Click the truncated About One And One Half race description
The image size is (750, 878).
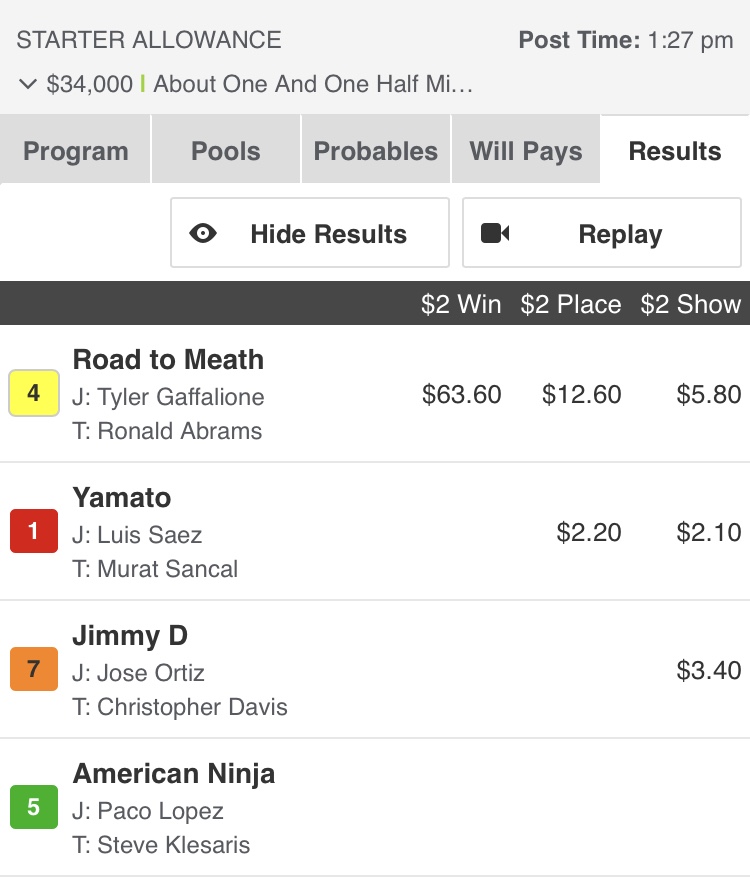pos(313,85)
